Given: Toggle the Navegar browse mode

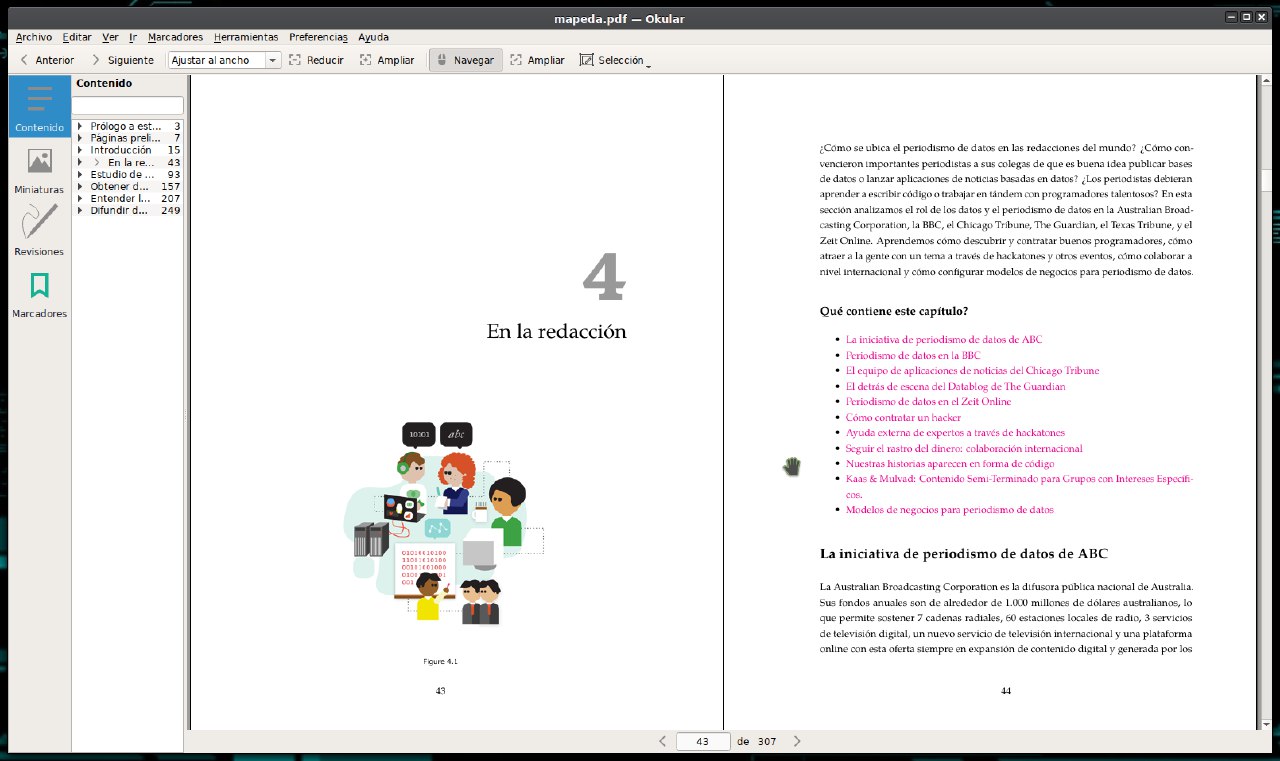Looking at the screenshot, I should point(465,60).
